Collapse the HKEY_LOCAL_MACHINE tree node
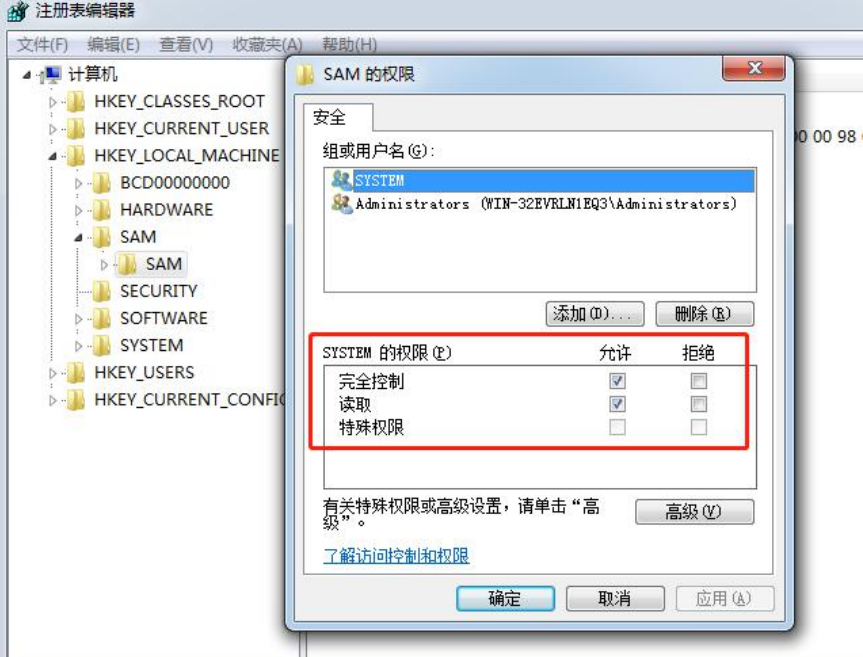 coord(53,156)
